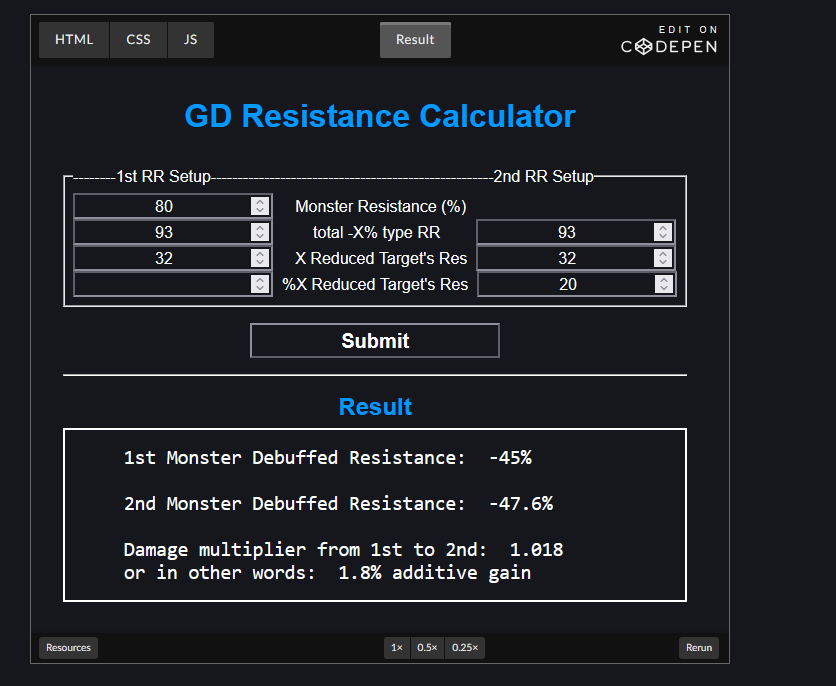Increment the Monster Resistance value 80
The width and height of the screenshot is (836, 686).
[x=260, y=202]
